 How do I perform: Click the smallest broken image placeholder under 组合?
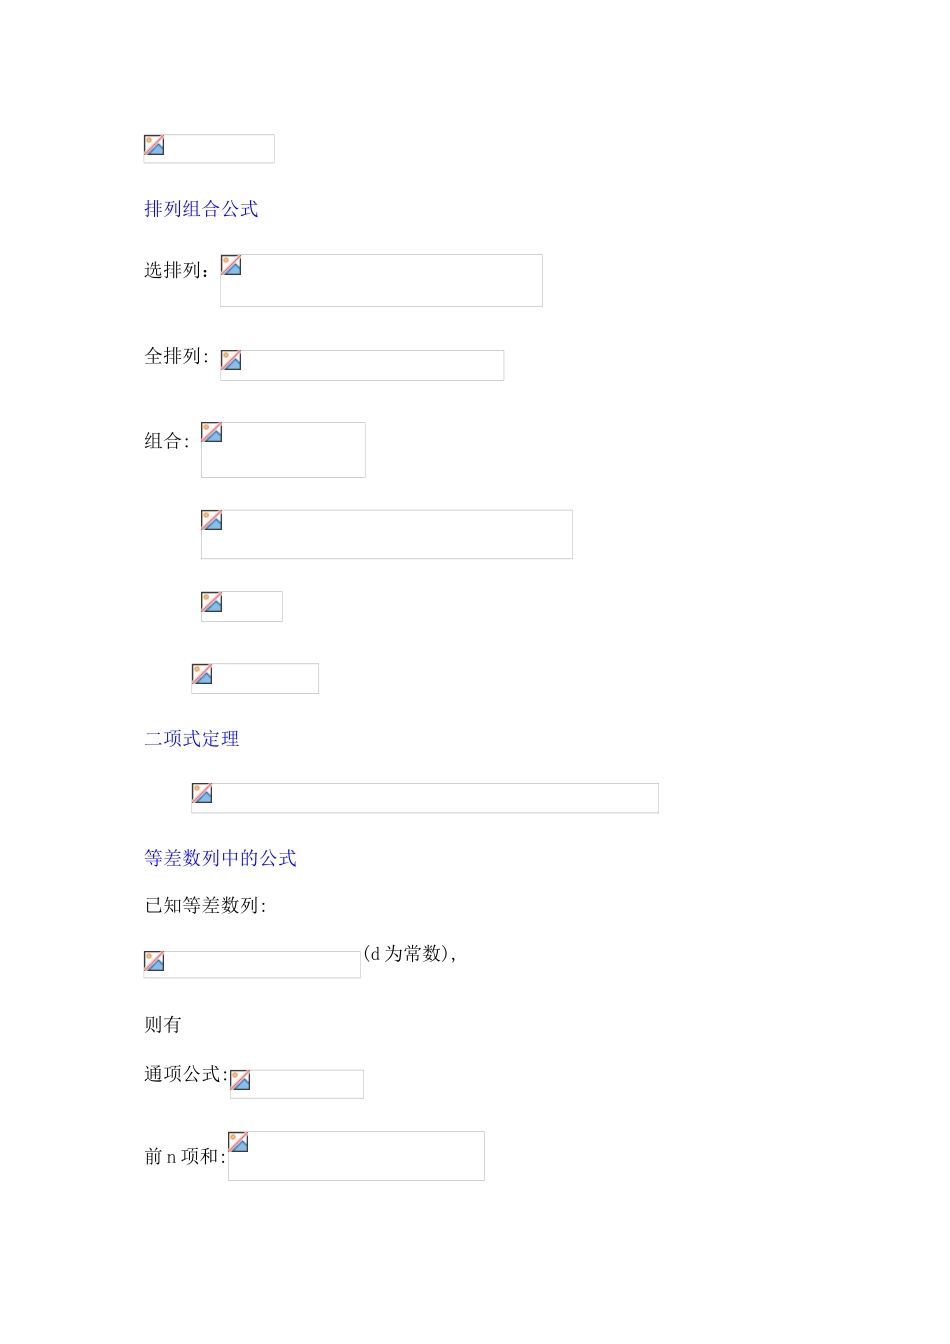click(x=242, y=607)
